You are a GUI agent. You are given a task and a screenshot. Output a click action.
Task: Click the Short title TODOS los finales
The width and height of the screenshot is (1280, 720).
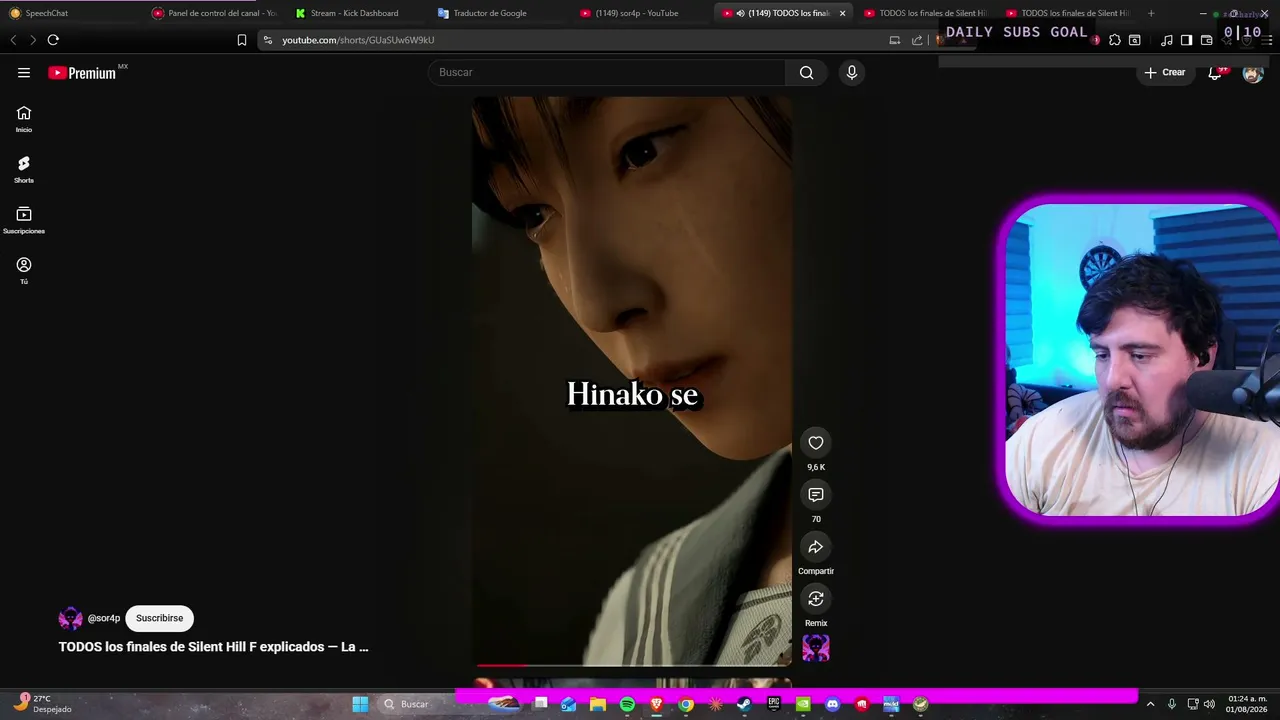[x=214, y=647]
